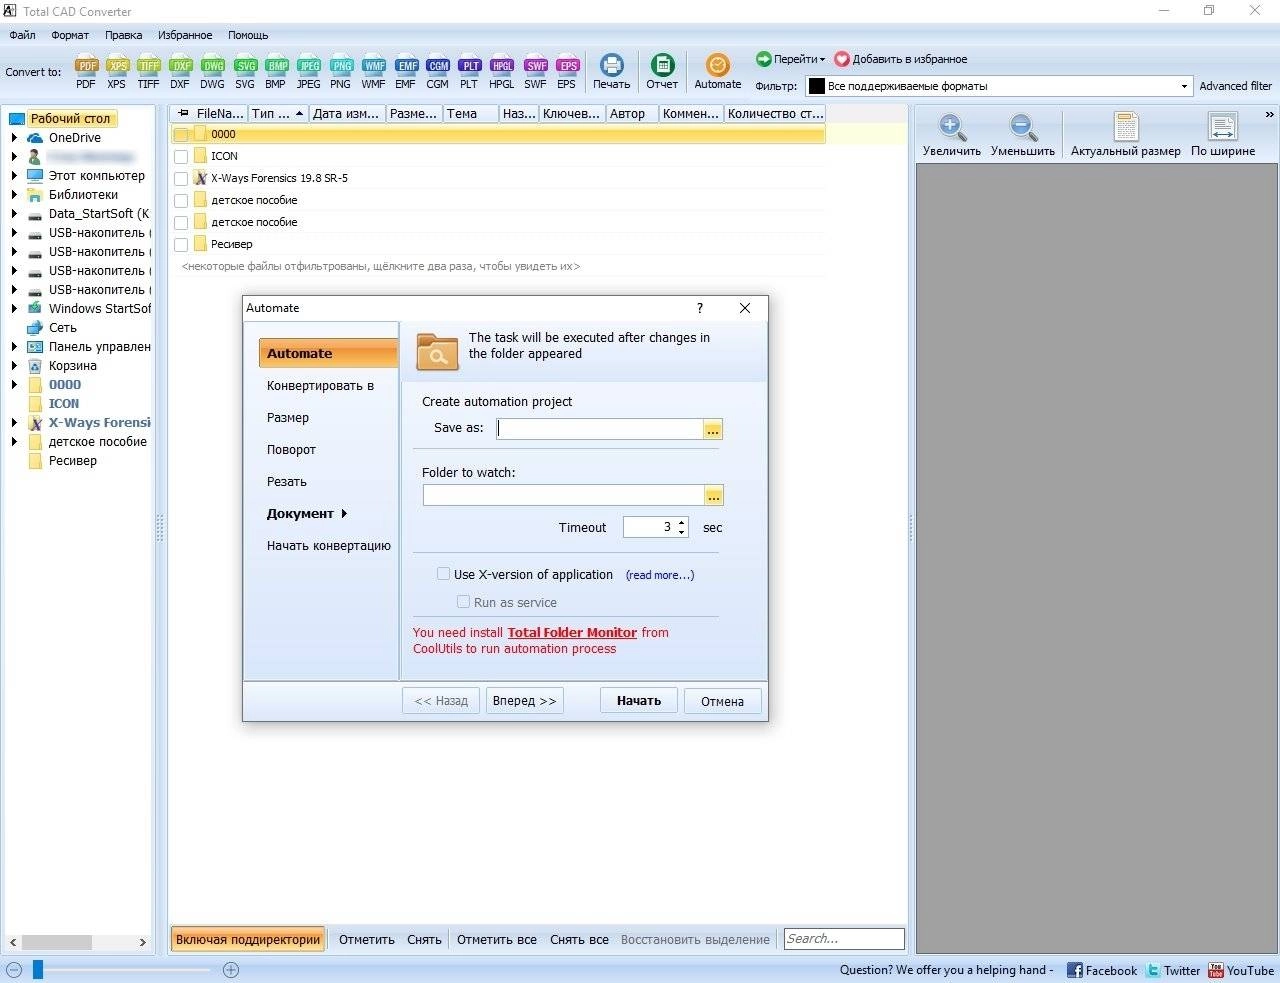Browse for the Save as path
The image size is (1280, 983).
point(712,429)
